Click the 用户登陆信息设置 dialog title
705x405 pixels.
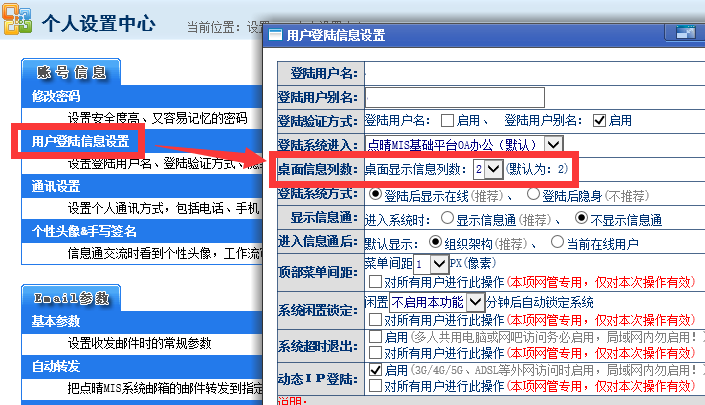coord(335,35)
